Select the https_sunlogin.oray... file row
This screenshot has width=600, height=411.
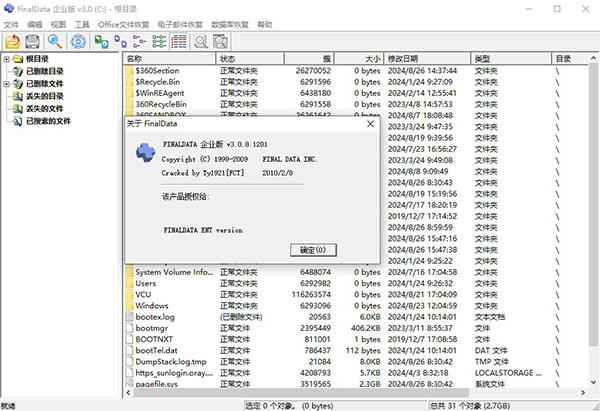(356, 373)
